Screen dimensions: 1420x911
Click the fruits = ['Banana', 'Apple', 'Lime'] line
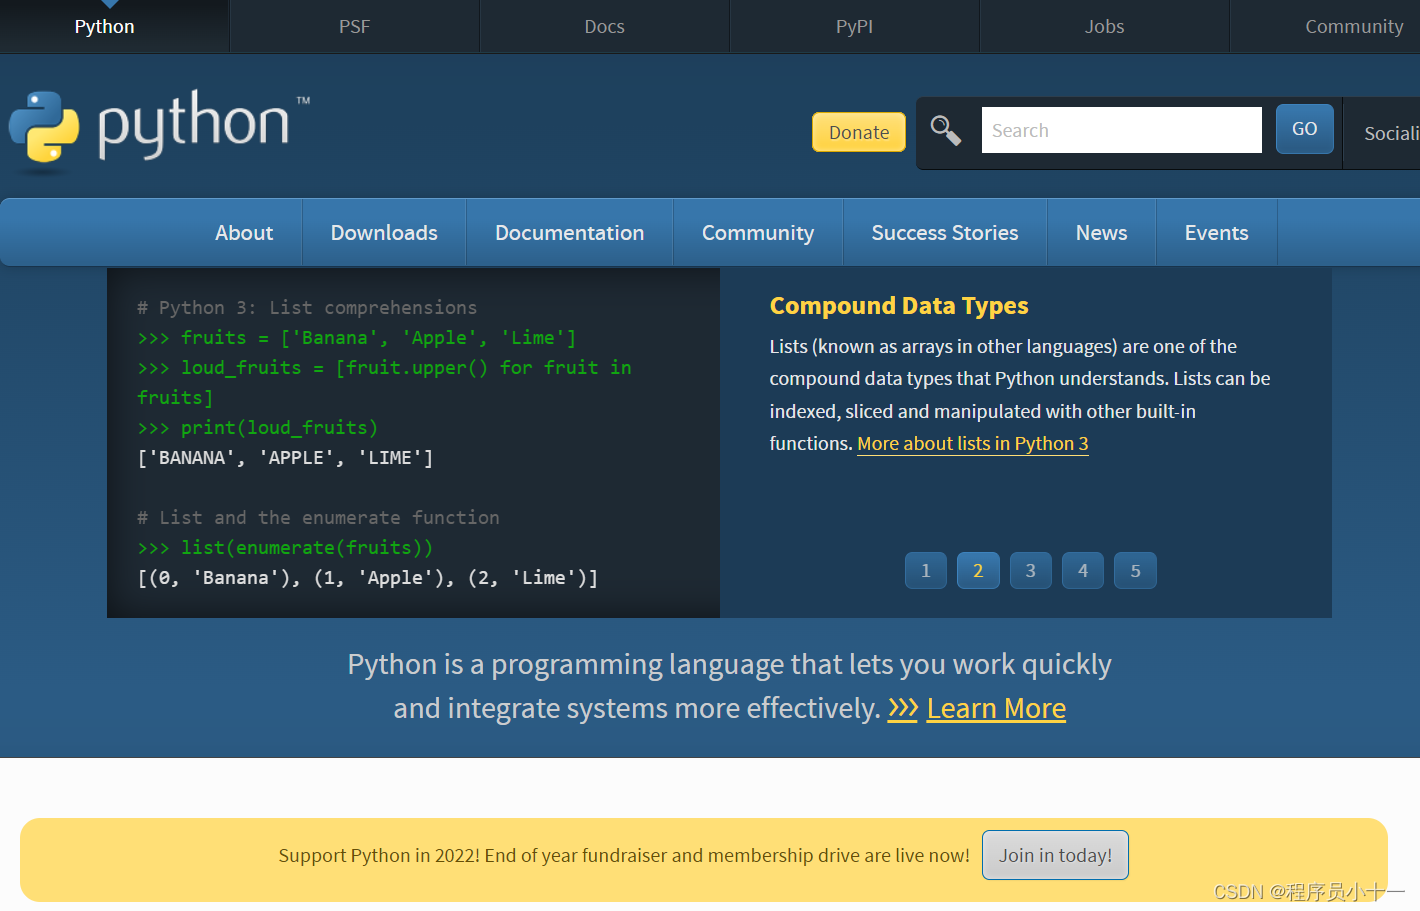point(357,338)
